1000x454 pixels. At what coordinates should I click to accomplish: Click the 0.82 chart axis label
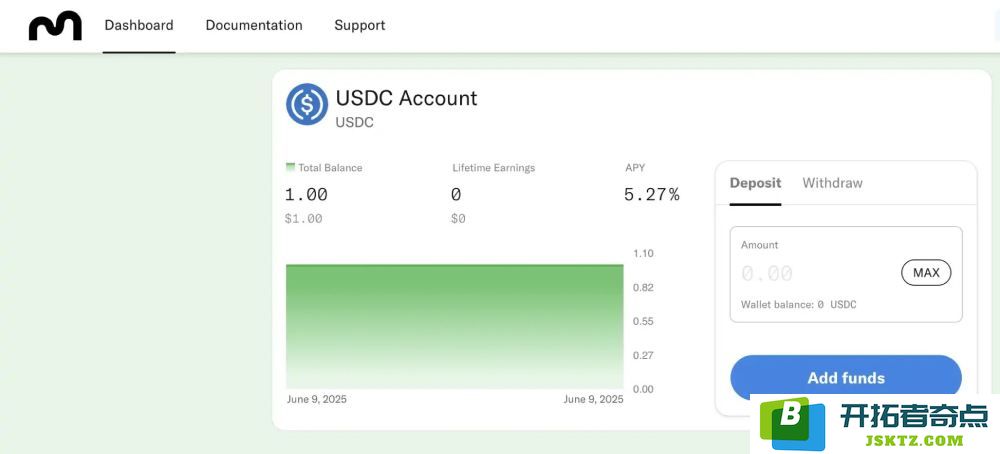tap(643, 288)
